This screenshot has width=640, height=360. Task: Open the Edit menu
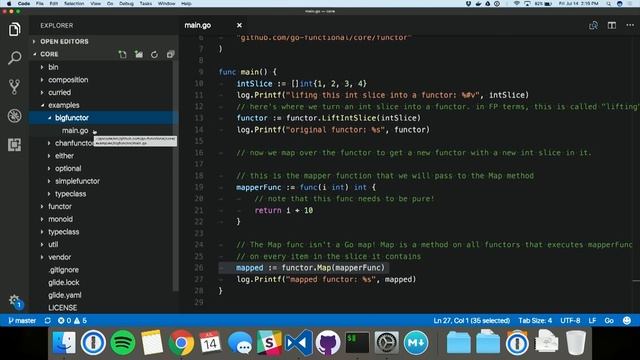(x=53, y=3)
